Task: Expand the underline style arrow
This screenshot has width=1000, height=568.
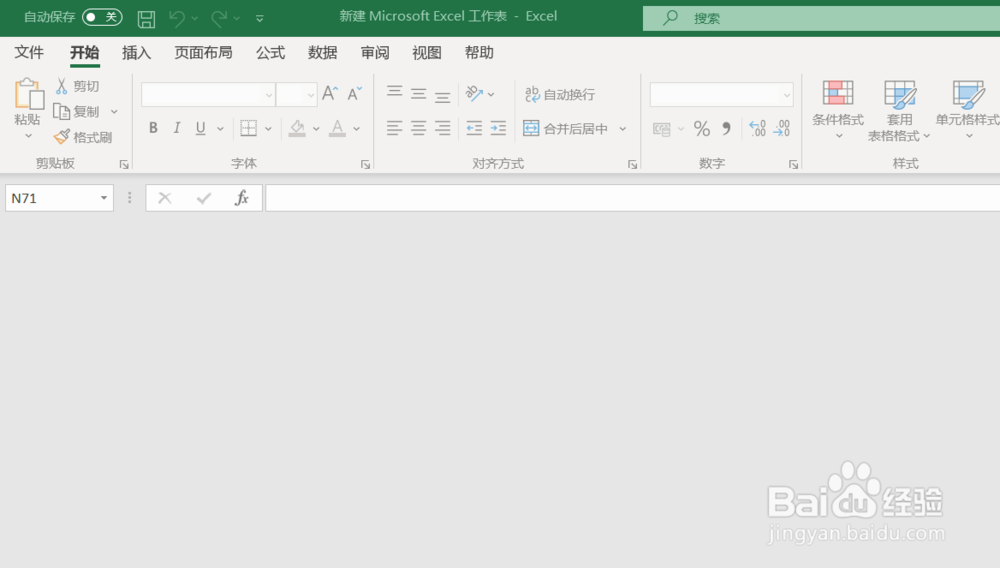Action: (x=220, y=129)
